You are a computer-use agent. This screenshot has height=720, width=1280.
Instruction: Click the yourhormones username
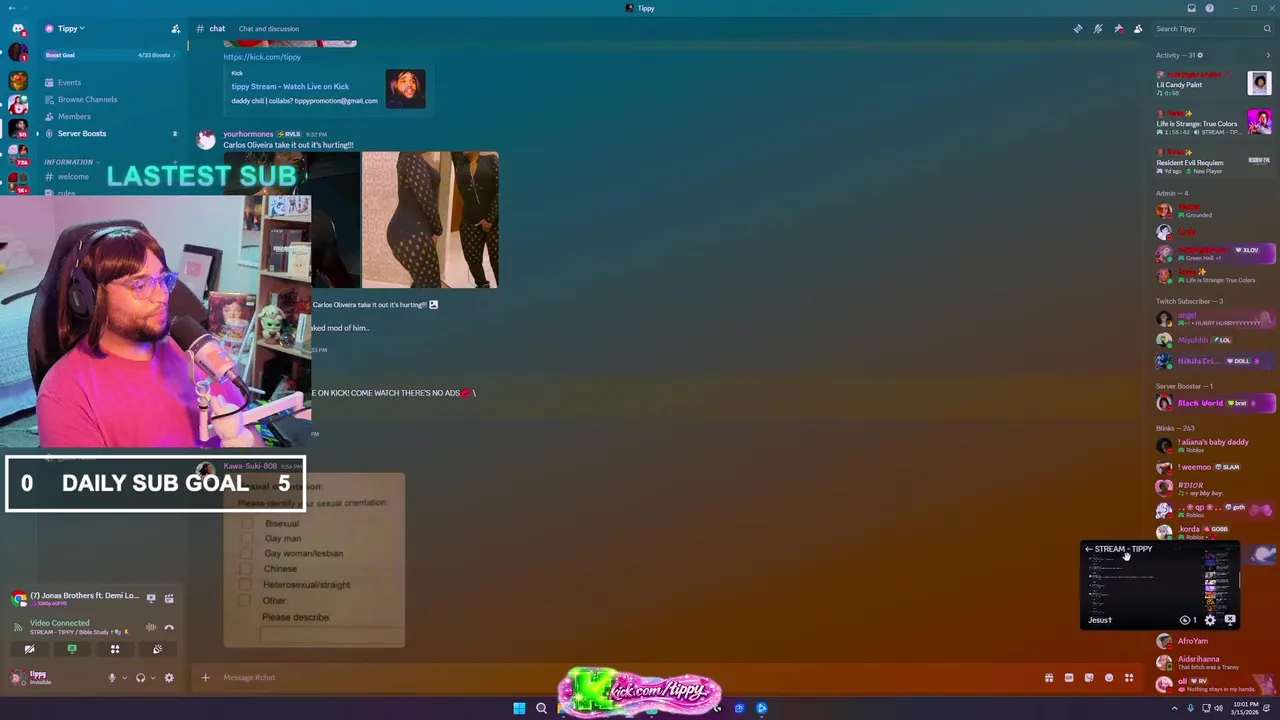click(x=248, y=134)
